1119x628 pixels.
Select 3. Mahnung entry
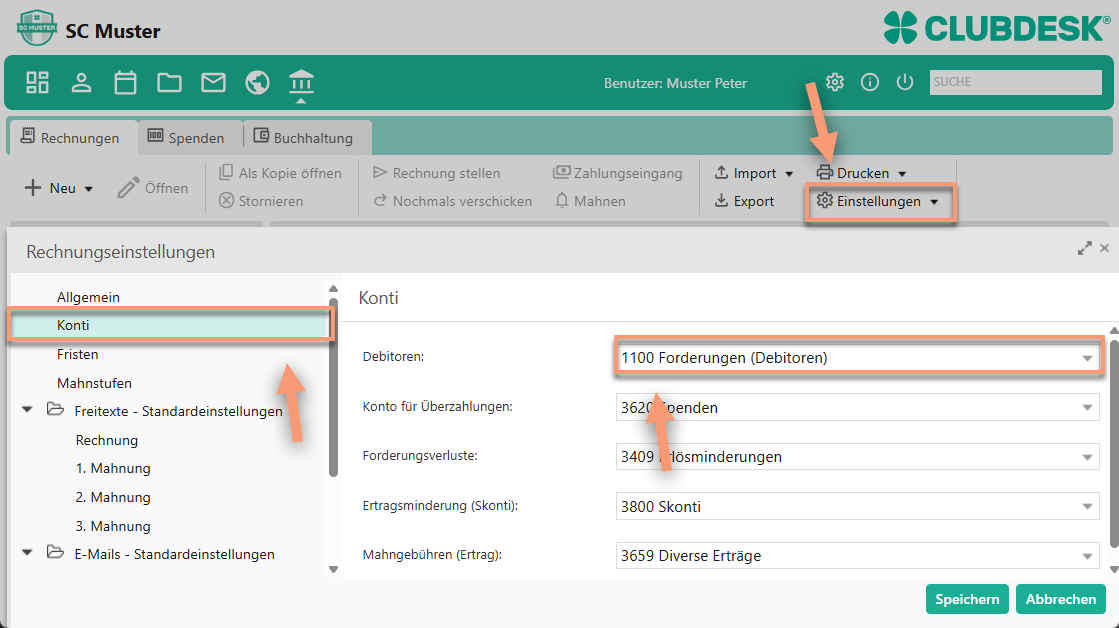coord(113,526)
